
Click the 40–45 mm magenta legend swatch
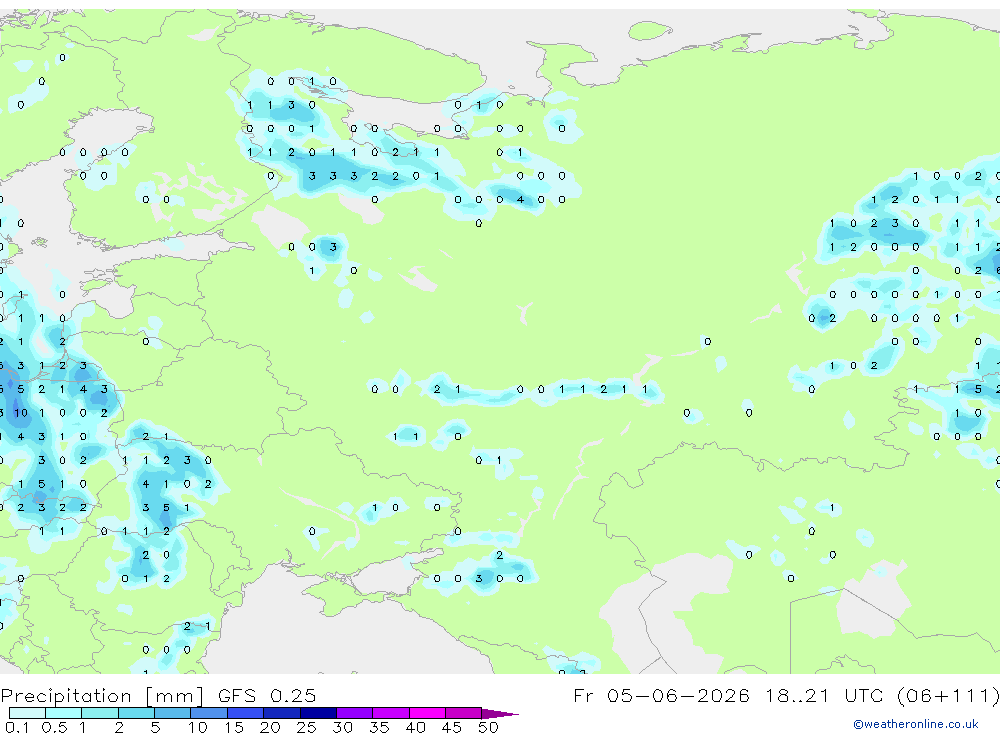point(427,713)
